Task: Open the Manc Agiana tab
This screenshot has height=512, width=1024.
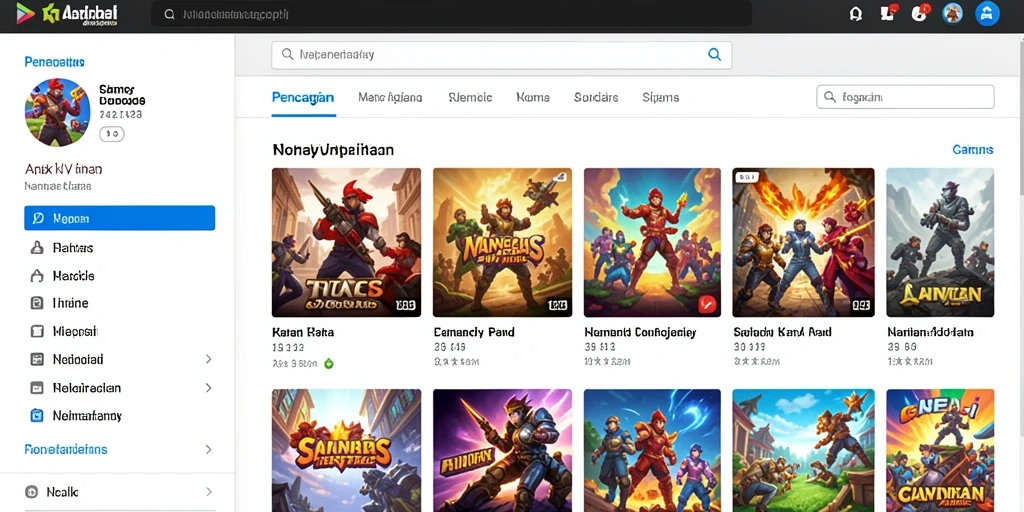Action: (x=390, y=97)
